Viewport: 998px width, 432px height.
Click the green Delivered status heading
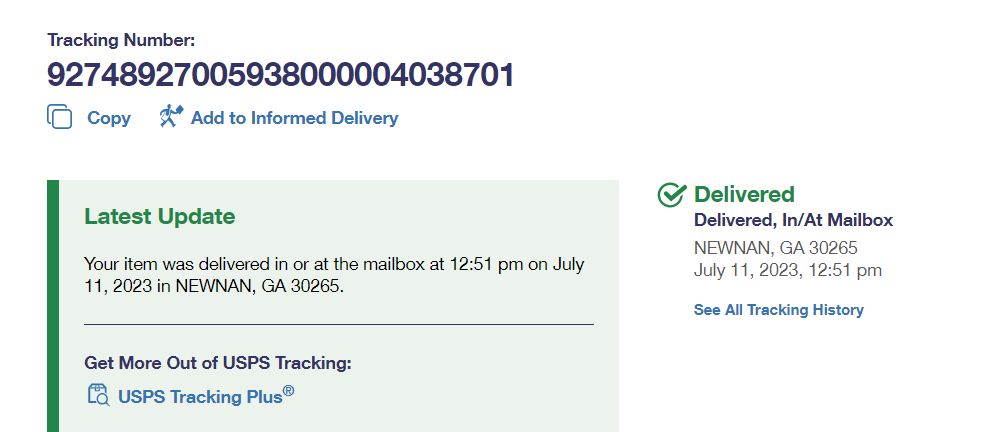click(744, 194)
